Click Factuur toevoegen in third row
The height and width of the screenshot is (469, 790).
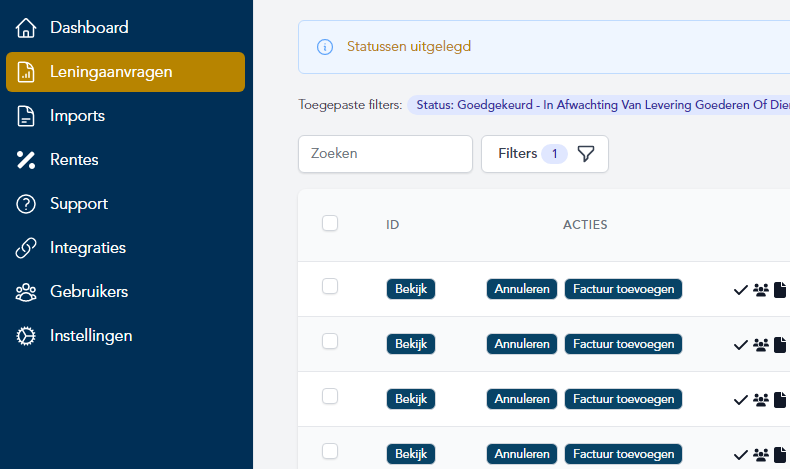tap(623, 399)
